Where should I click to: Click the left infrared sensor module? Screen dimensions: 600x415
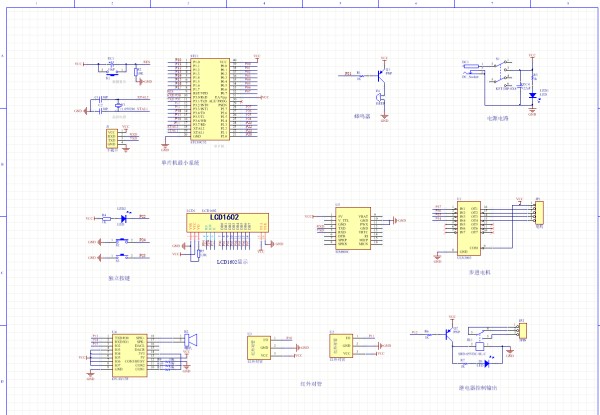(259, 348)
